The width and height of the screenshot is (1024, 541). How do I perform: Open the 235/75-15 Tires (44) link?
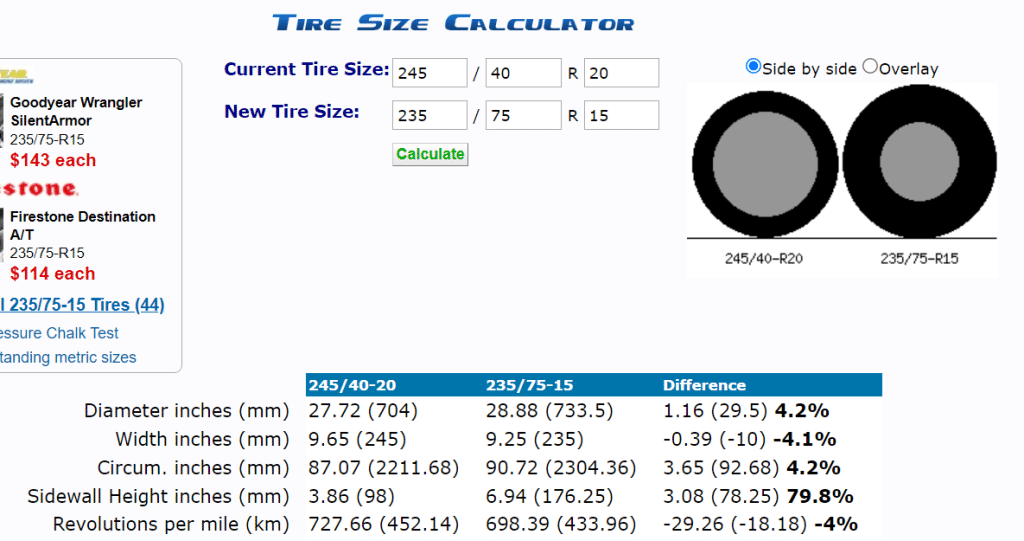(83, 305)
